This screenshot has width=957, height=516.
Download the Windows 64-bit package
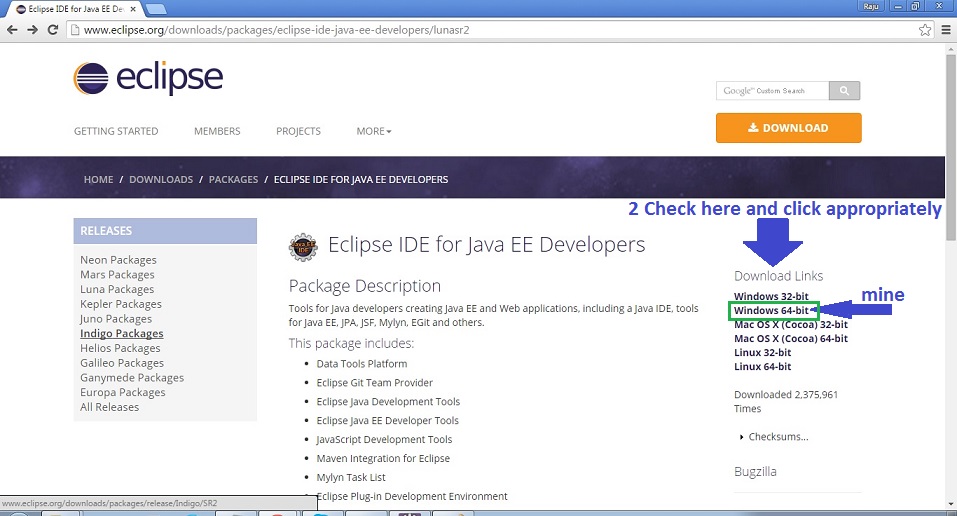[x=771, y=310]
